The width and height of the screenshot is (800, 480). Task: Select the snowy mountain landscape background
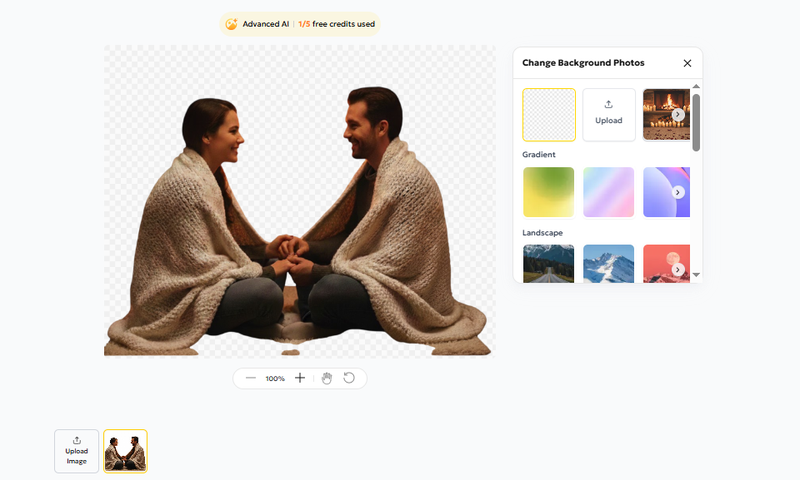tap(609, 264)
